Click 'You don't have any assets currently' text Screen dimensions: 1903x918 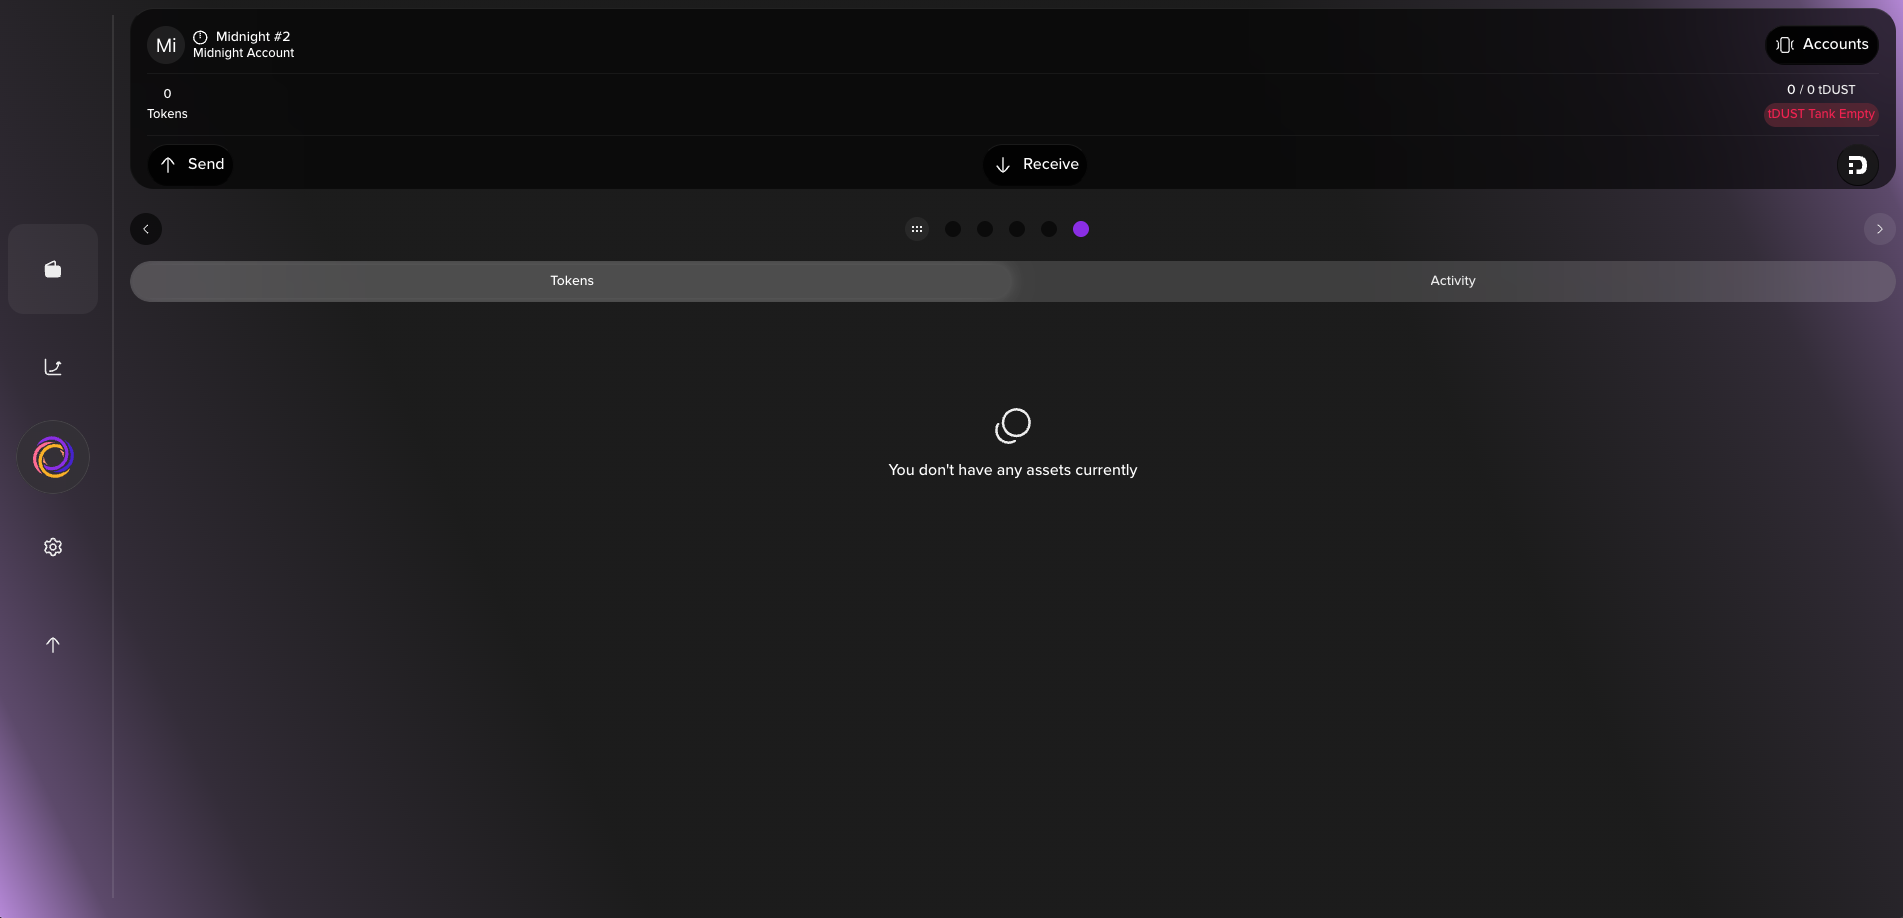(1013, 470)
